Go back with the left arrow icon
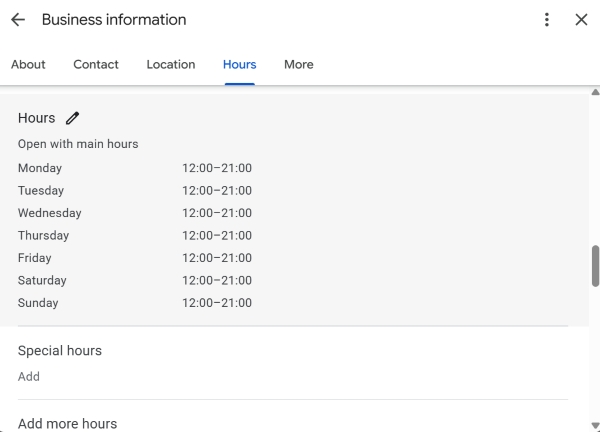The height and width of the screenshot is (432, 600). click(18, 20)
